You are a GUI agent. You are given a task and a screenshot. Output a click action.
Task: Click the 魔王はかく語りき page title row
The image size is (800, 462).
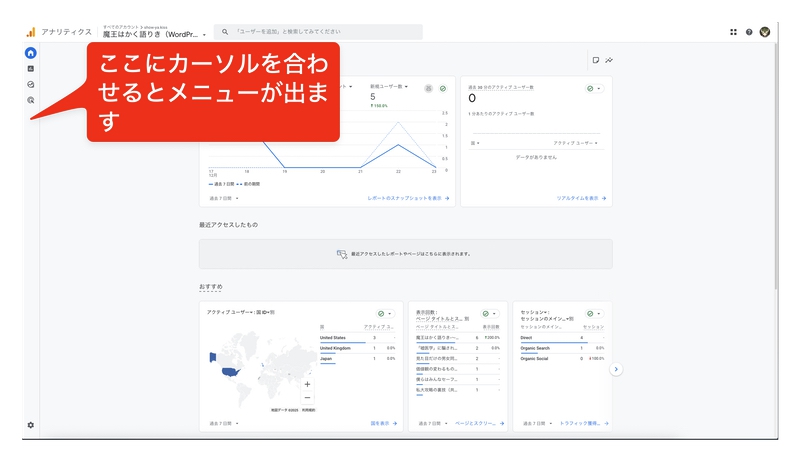[x=458, y=338]
